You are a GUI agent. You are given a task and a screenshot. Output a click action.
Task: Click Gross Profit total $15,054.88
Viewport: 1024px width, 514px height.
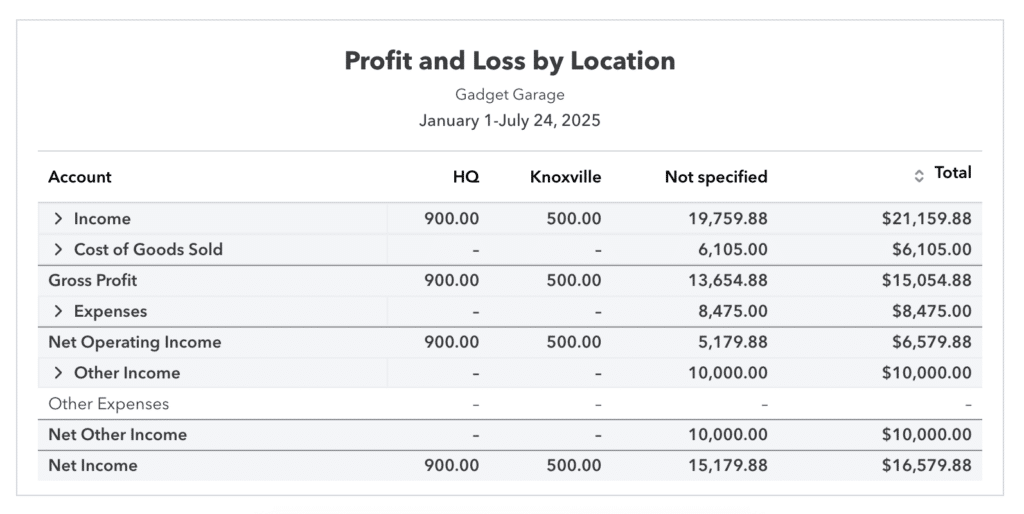click(x=927, y=280)
